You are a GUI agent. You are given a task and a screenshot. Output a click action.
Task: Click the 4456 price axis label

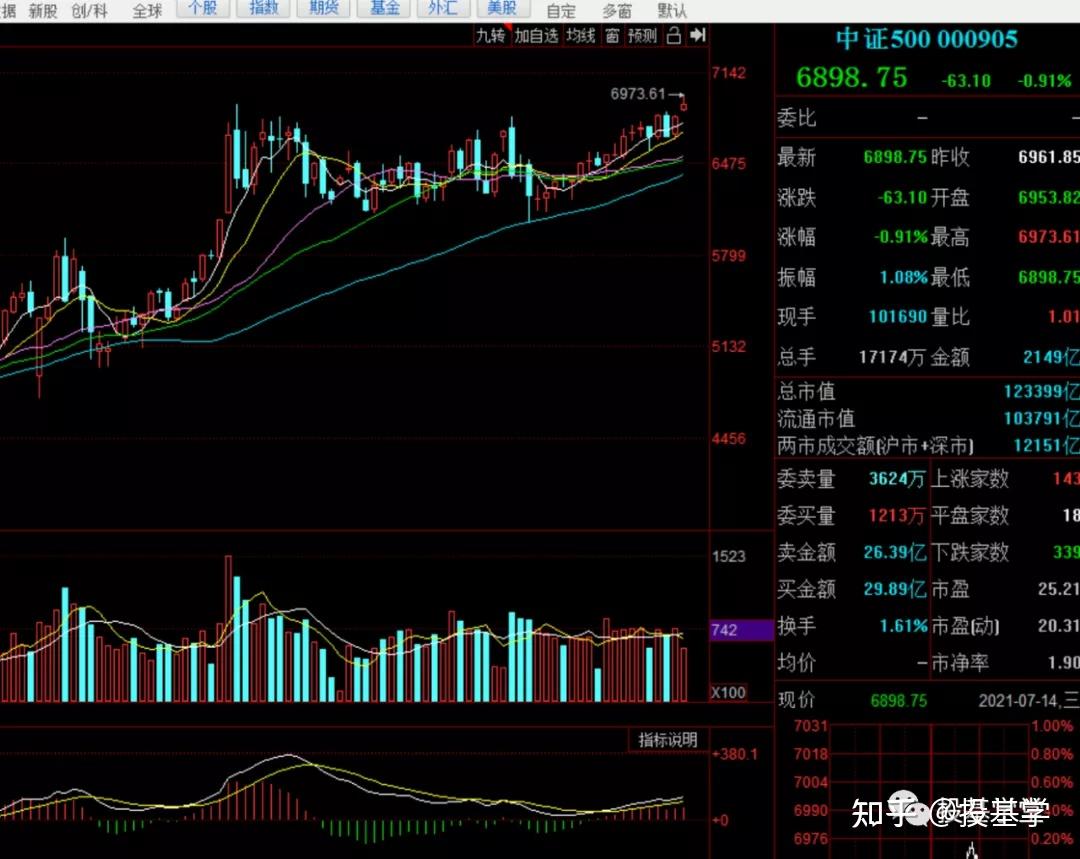pos(729,438)
